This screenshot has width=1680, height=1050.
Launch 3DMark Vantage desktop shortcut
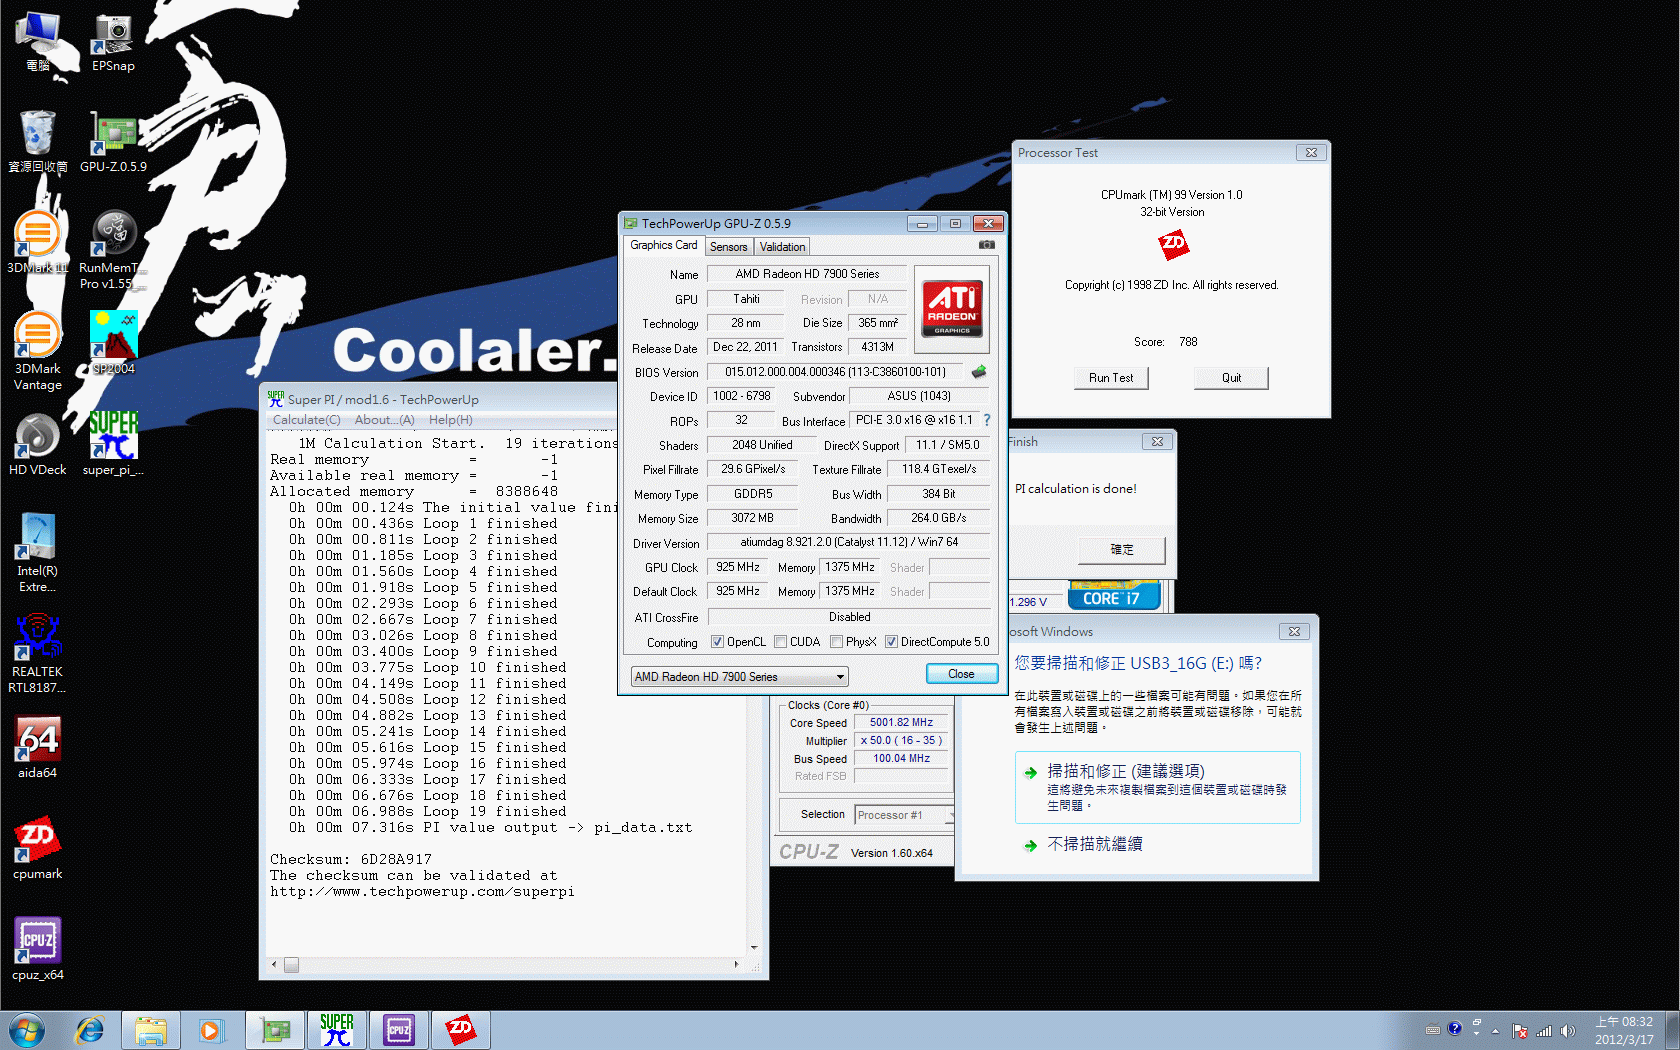click(38, 350)
